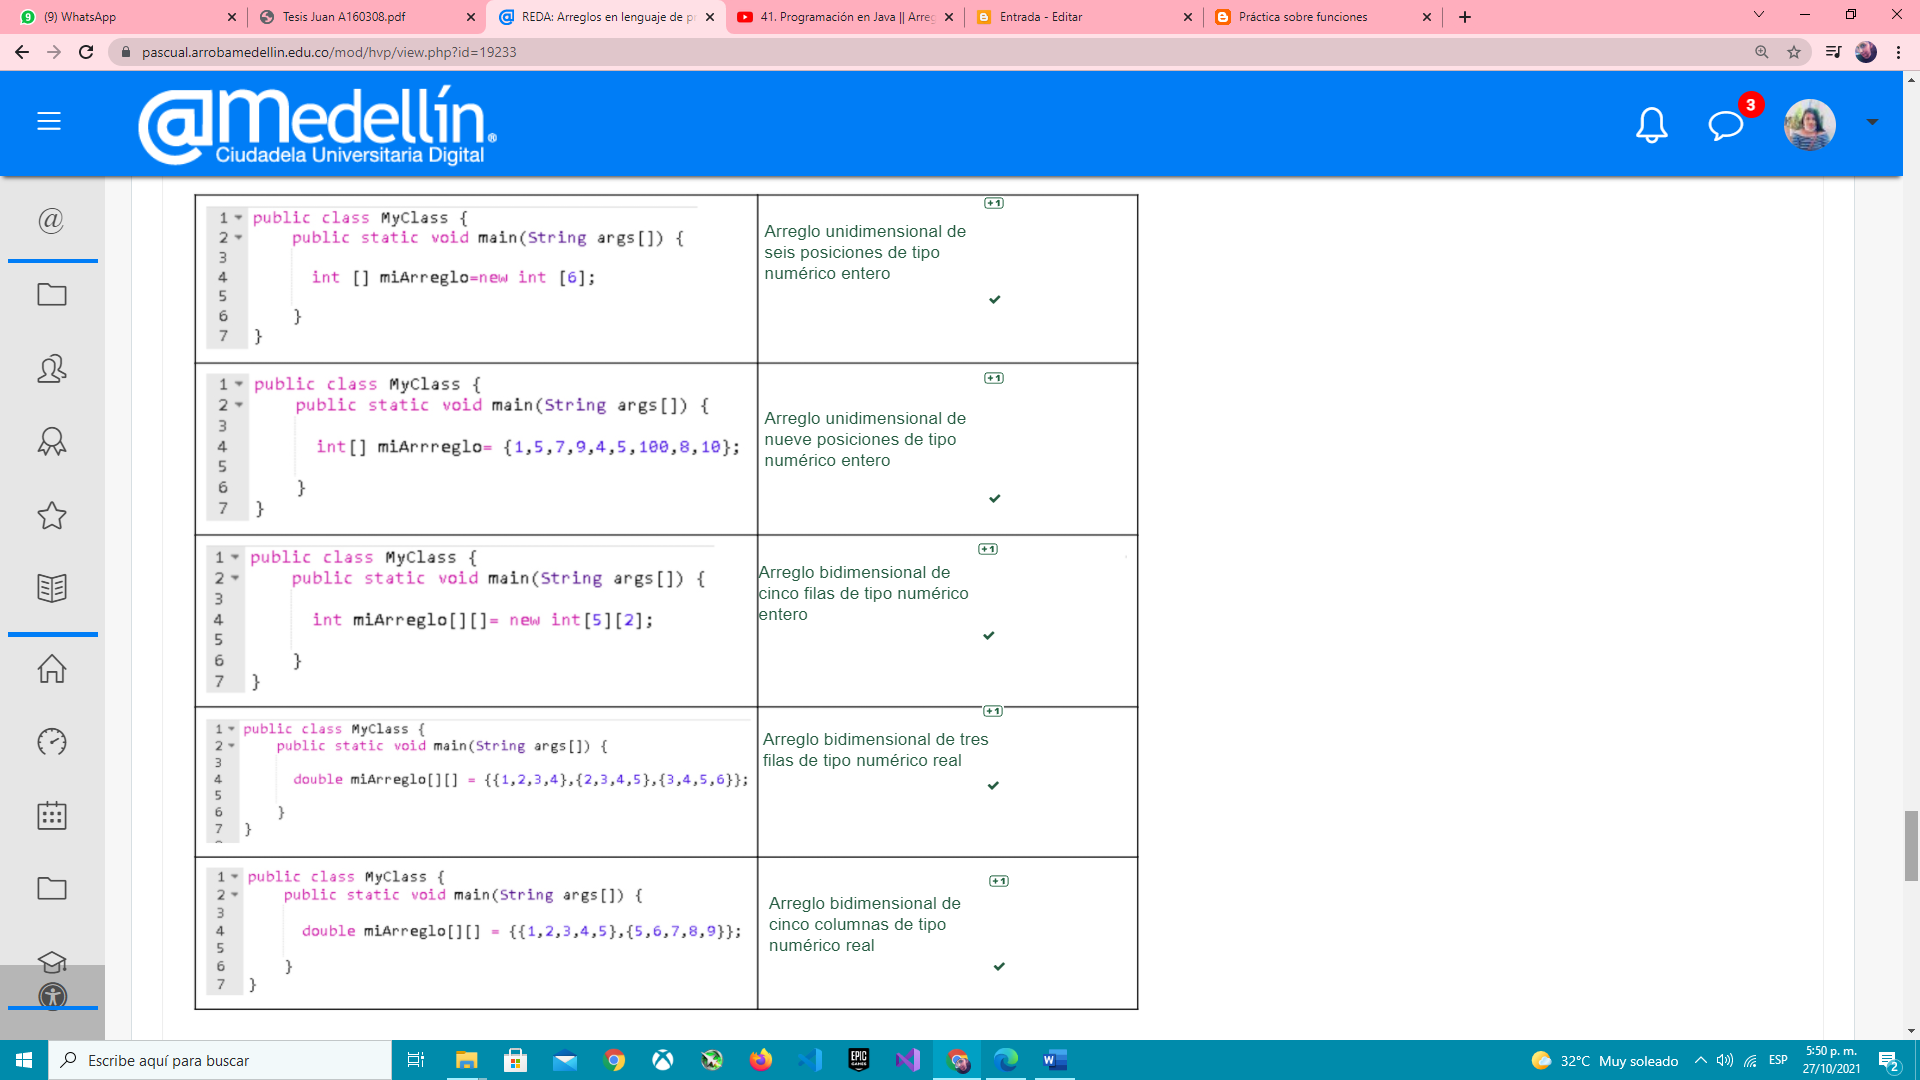Click checkmark for cinco columnas answer

click(999, 966)
